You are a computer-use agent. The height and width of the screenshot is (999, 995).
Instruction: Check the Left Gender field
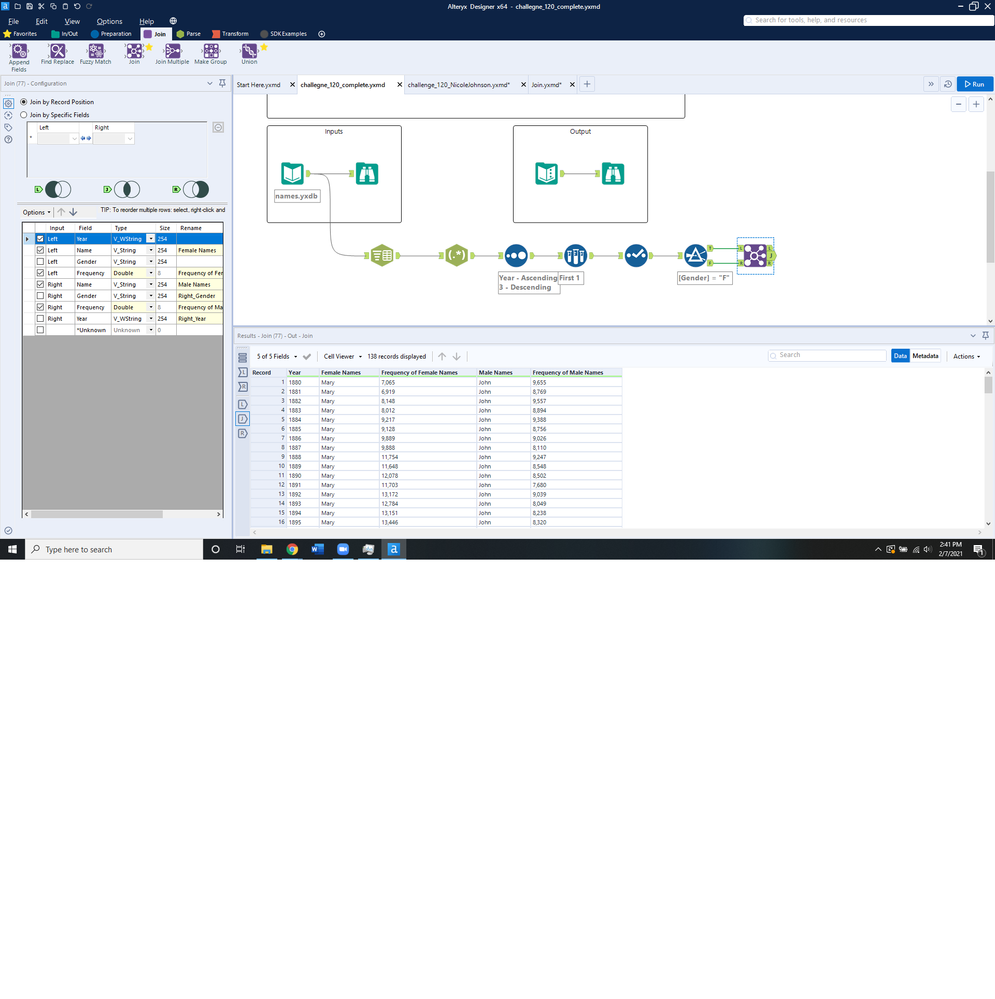click(40, 262)
